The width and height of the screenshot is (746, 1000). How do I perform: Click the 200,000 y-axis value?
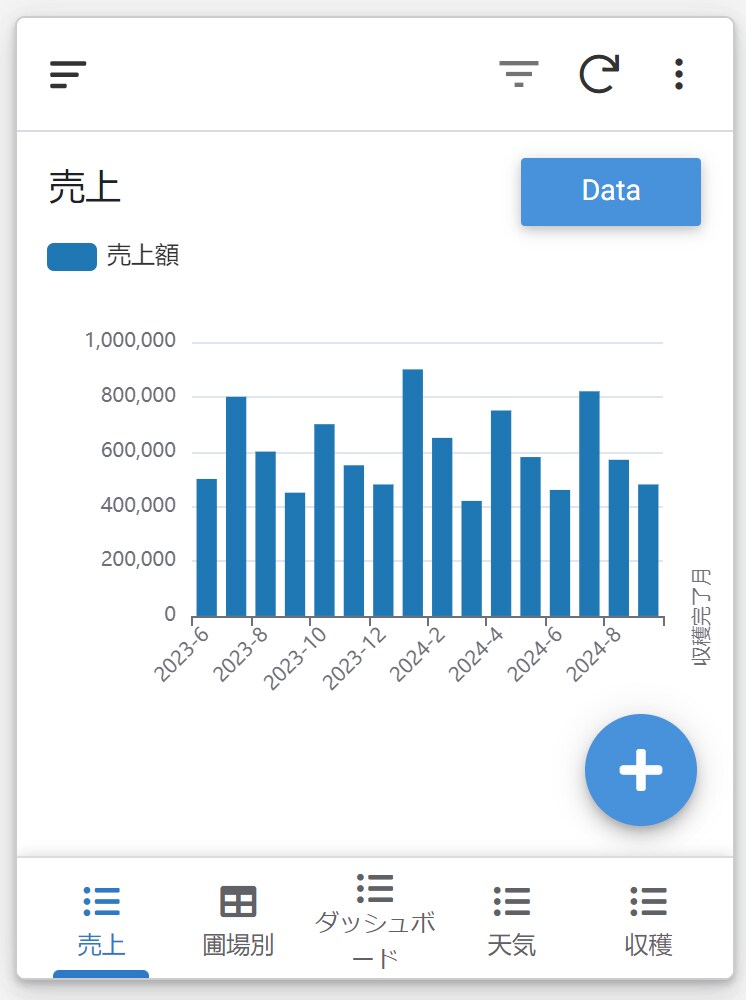pos(138,559)
